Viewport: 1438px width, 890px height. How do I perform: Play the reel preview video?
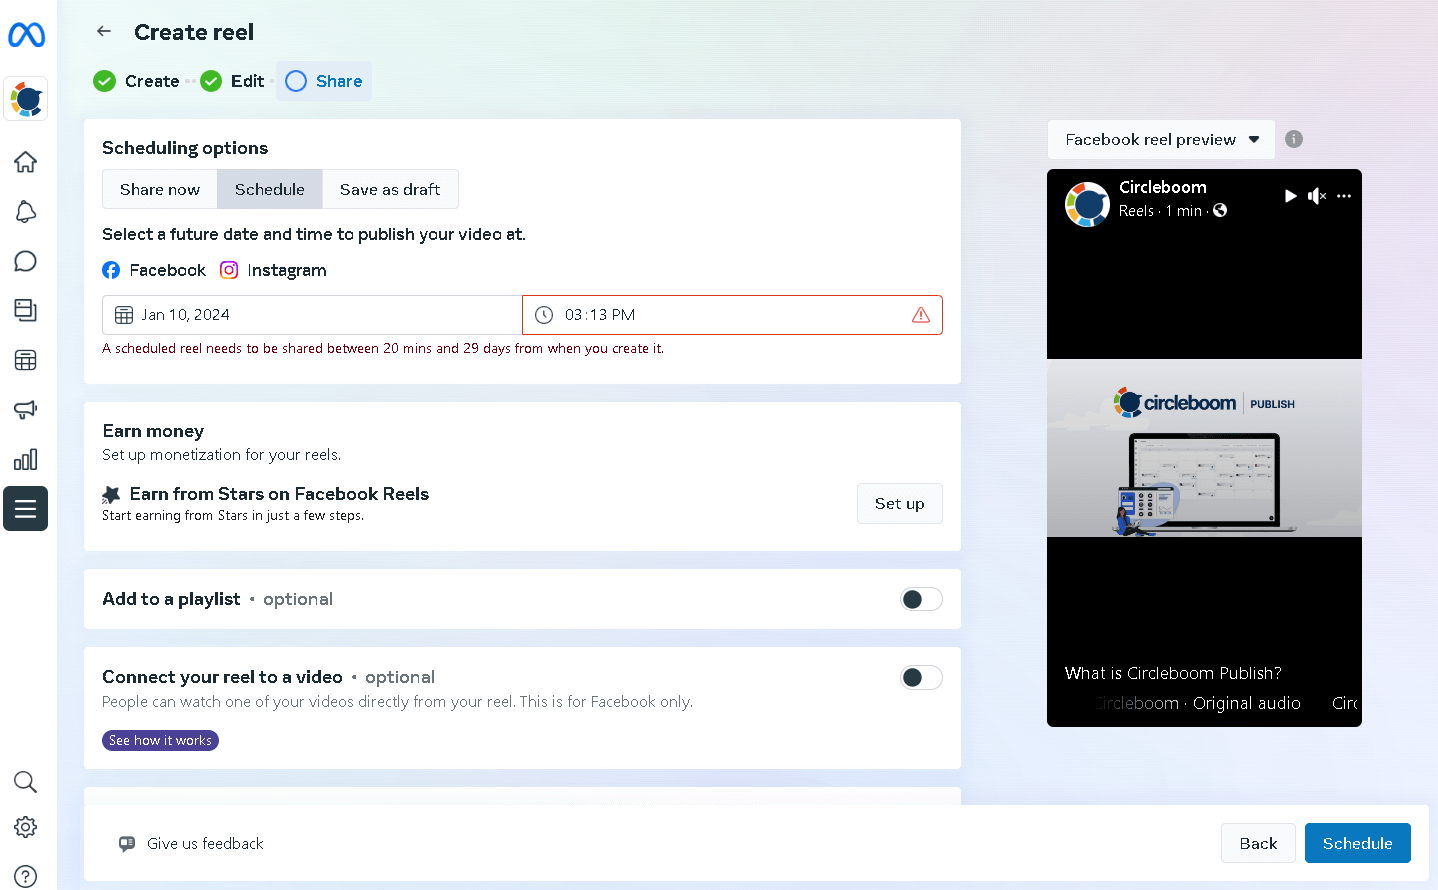pos(1290,196)
